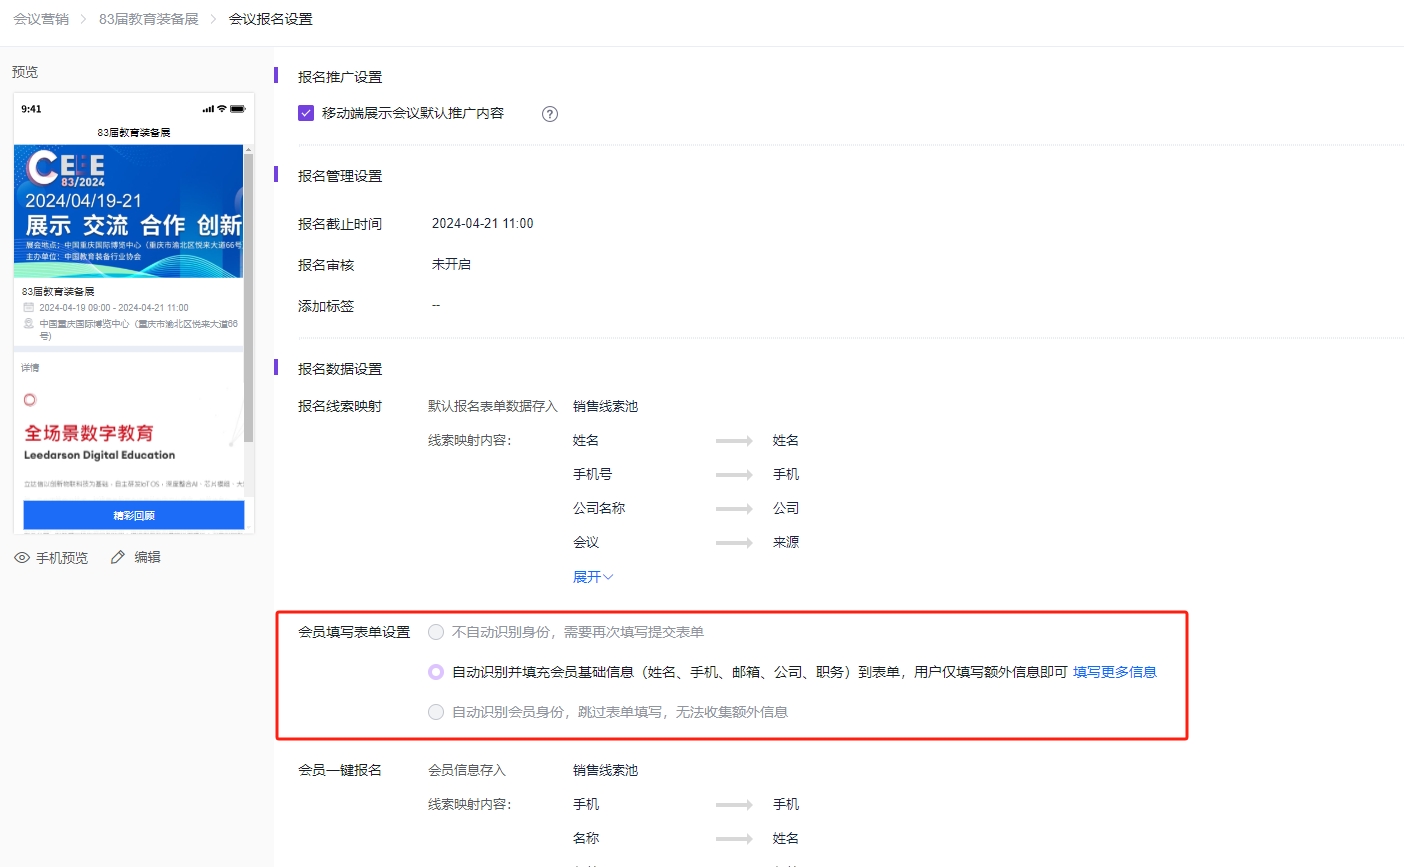Click the eye icon beside 手机预览

tap(21, 557)
